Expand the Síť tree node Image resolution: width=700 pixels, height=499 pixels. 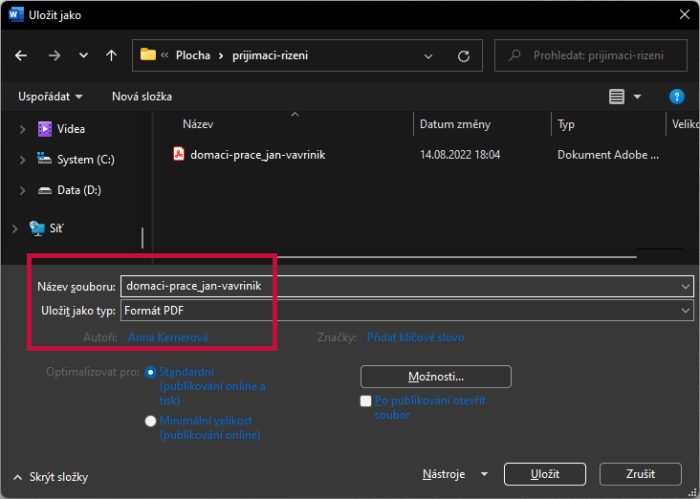[x=15, y=229]
